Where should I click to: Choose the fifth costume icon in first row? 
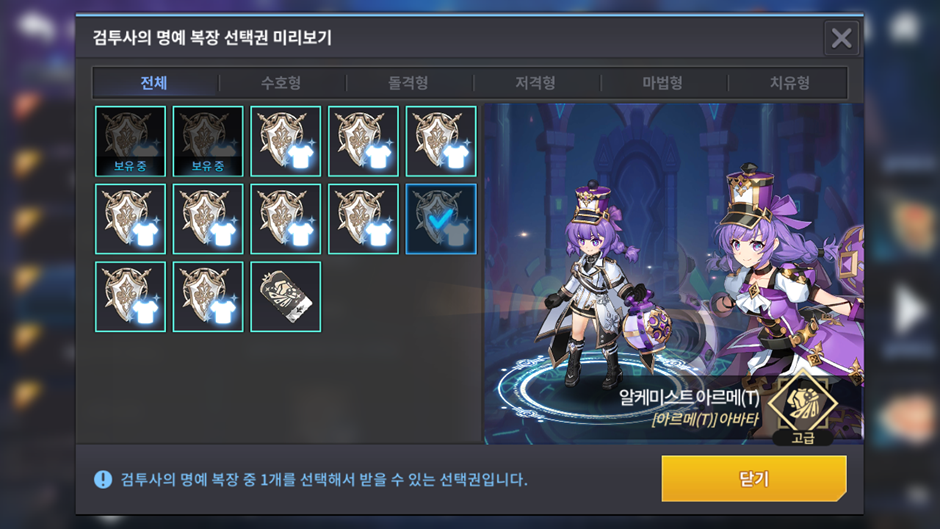pos(441,142)
